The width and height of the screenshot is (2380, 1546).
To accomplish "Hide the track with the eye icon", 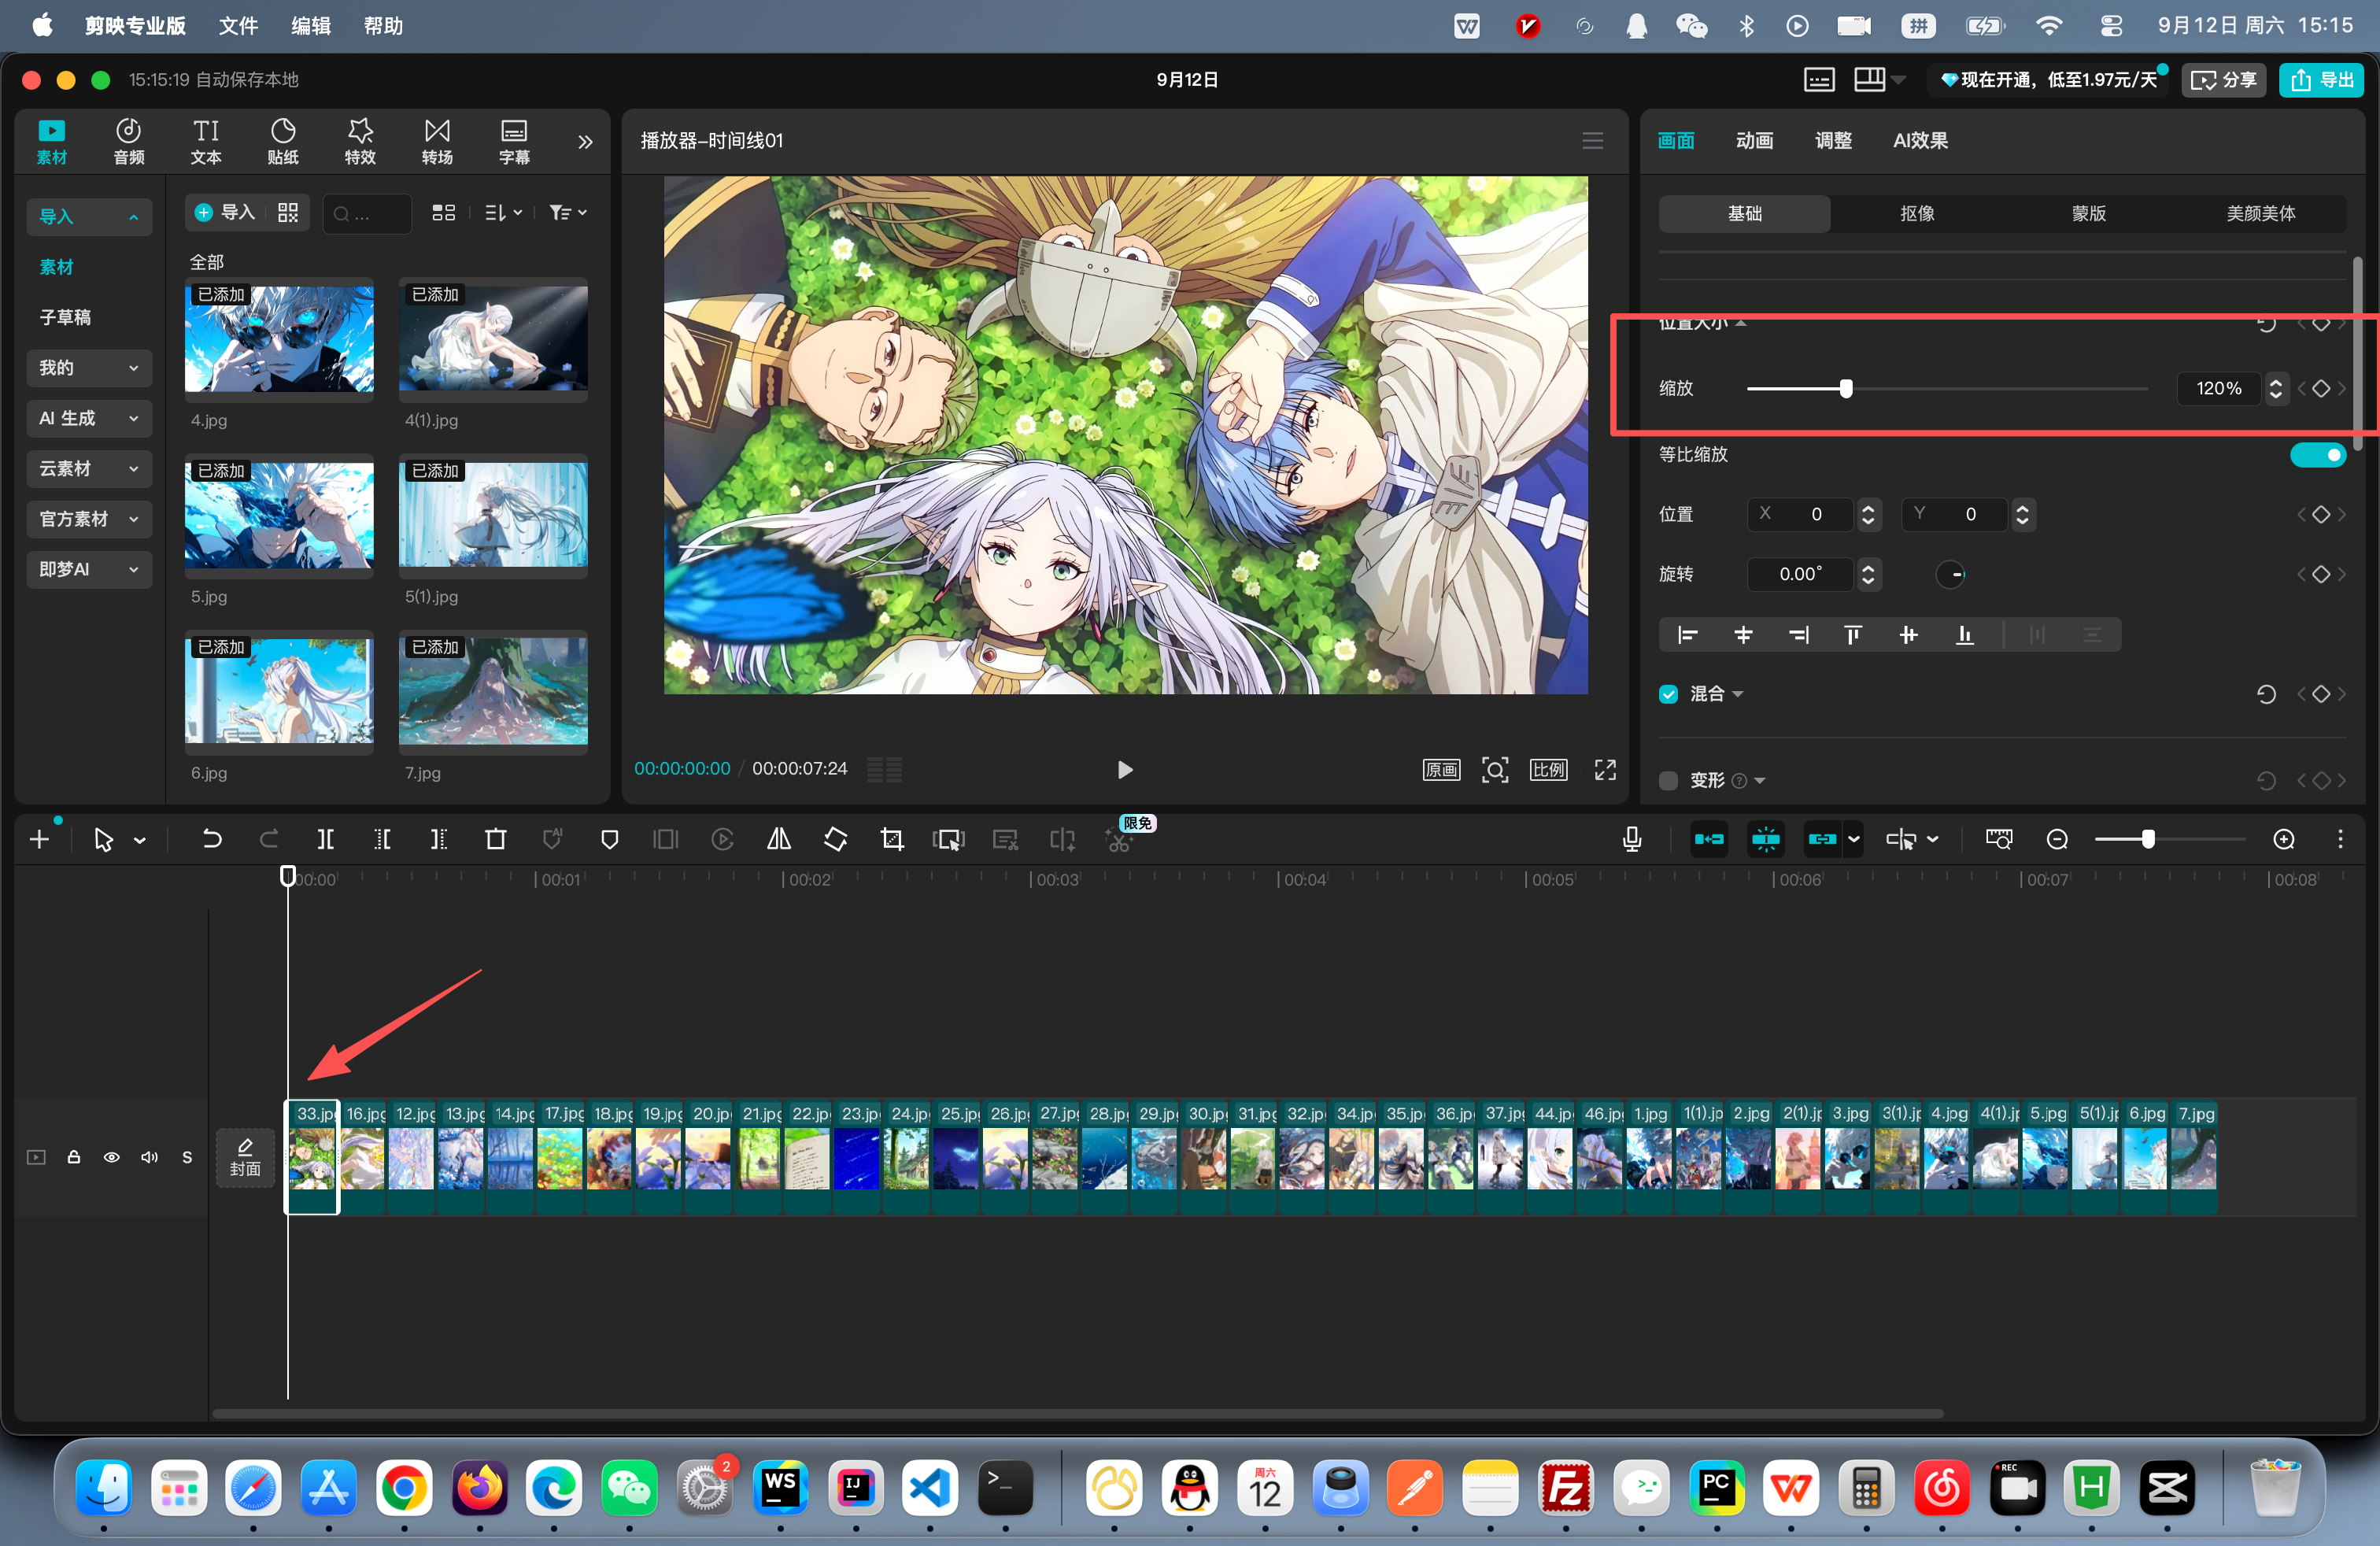I will coord(111,1157).
